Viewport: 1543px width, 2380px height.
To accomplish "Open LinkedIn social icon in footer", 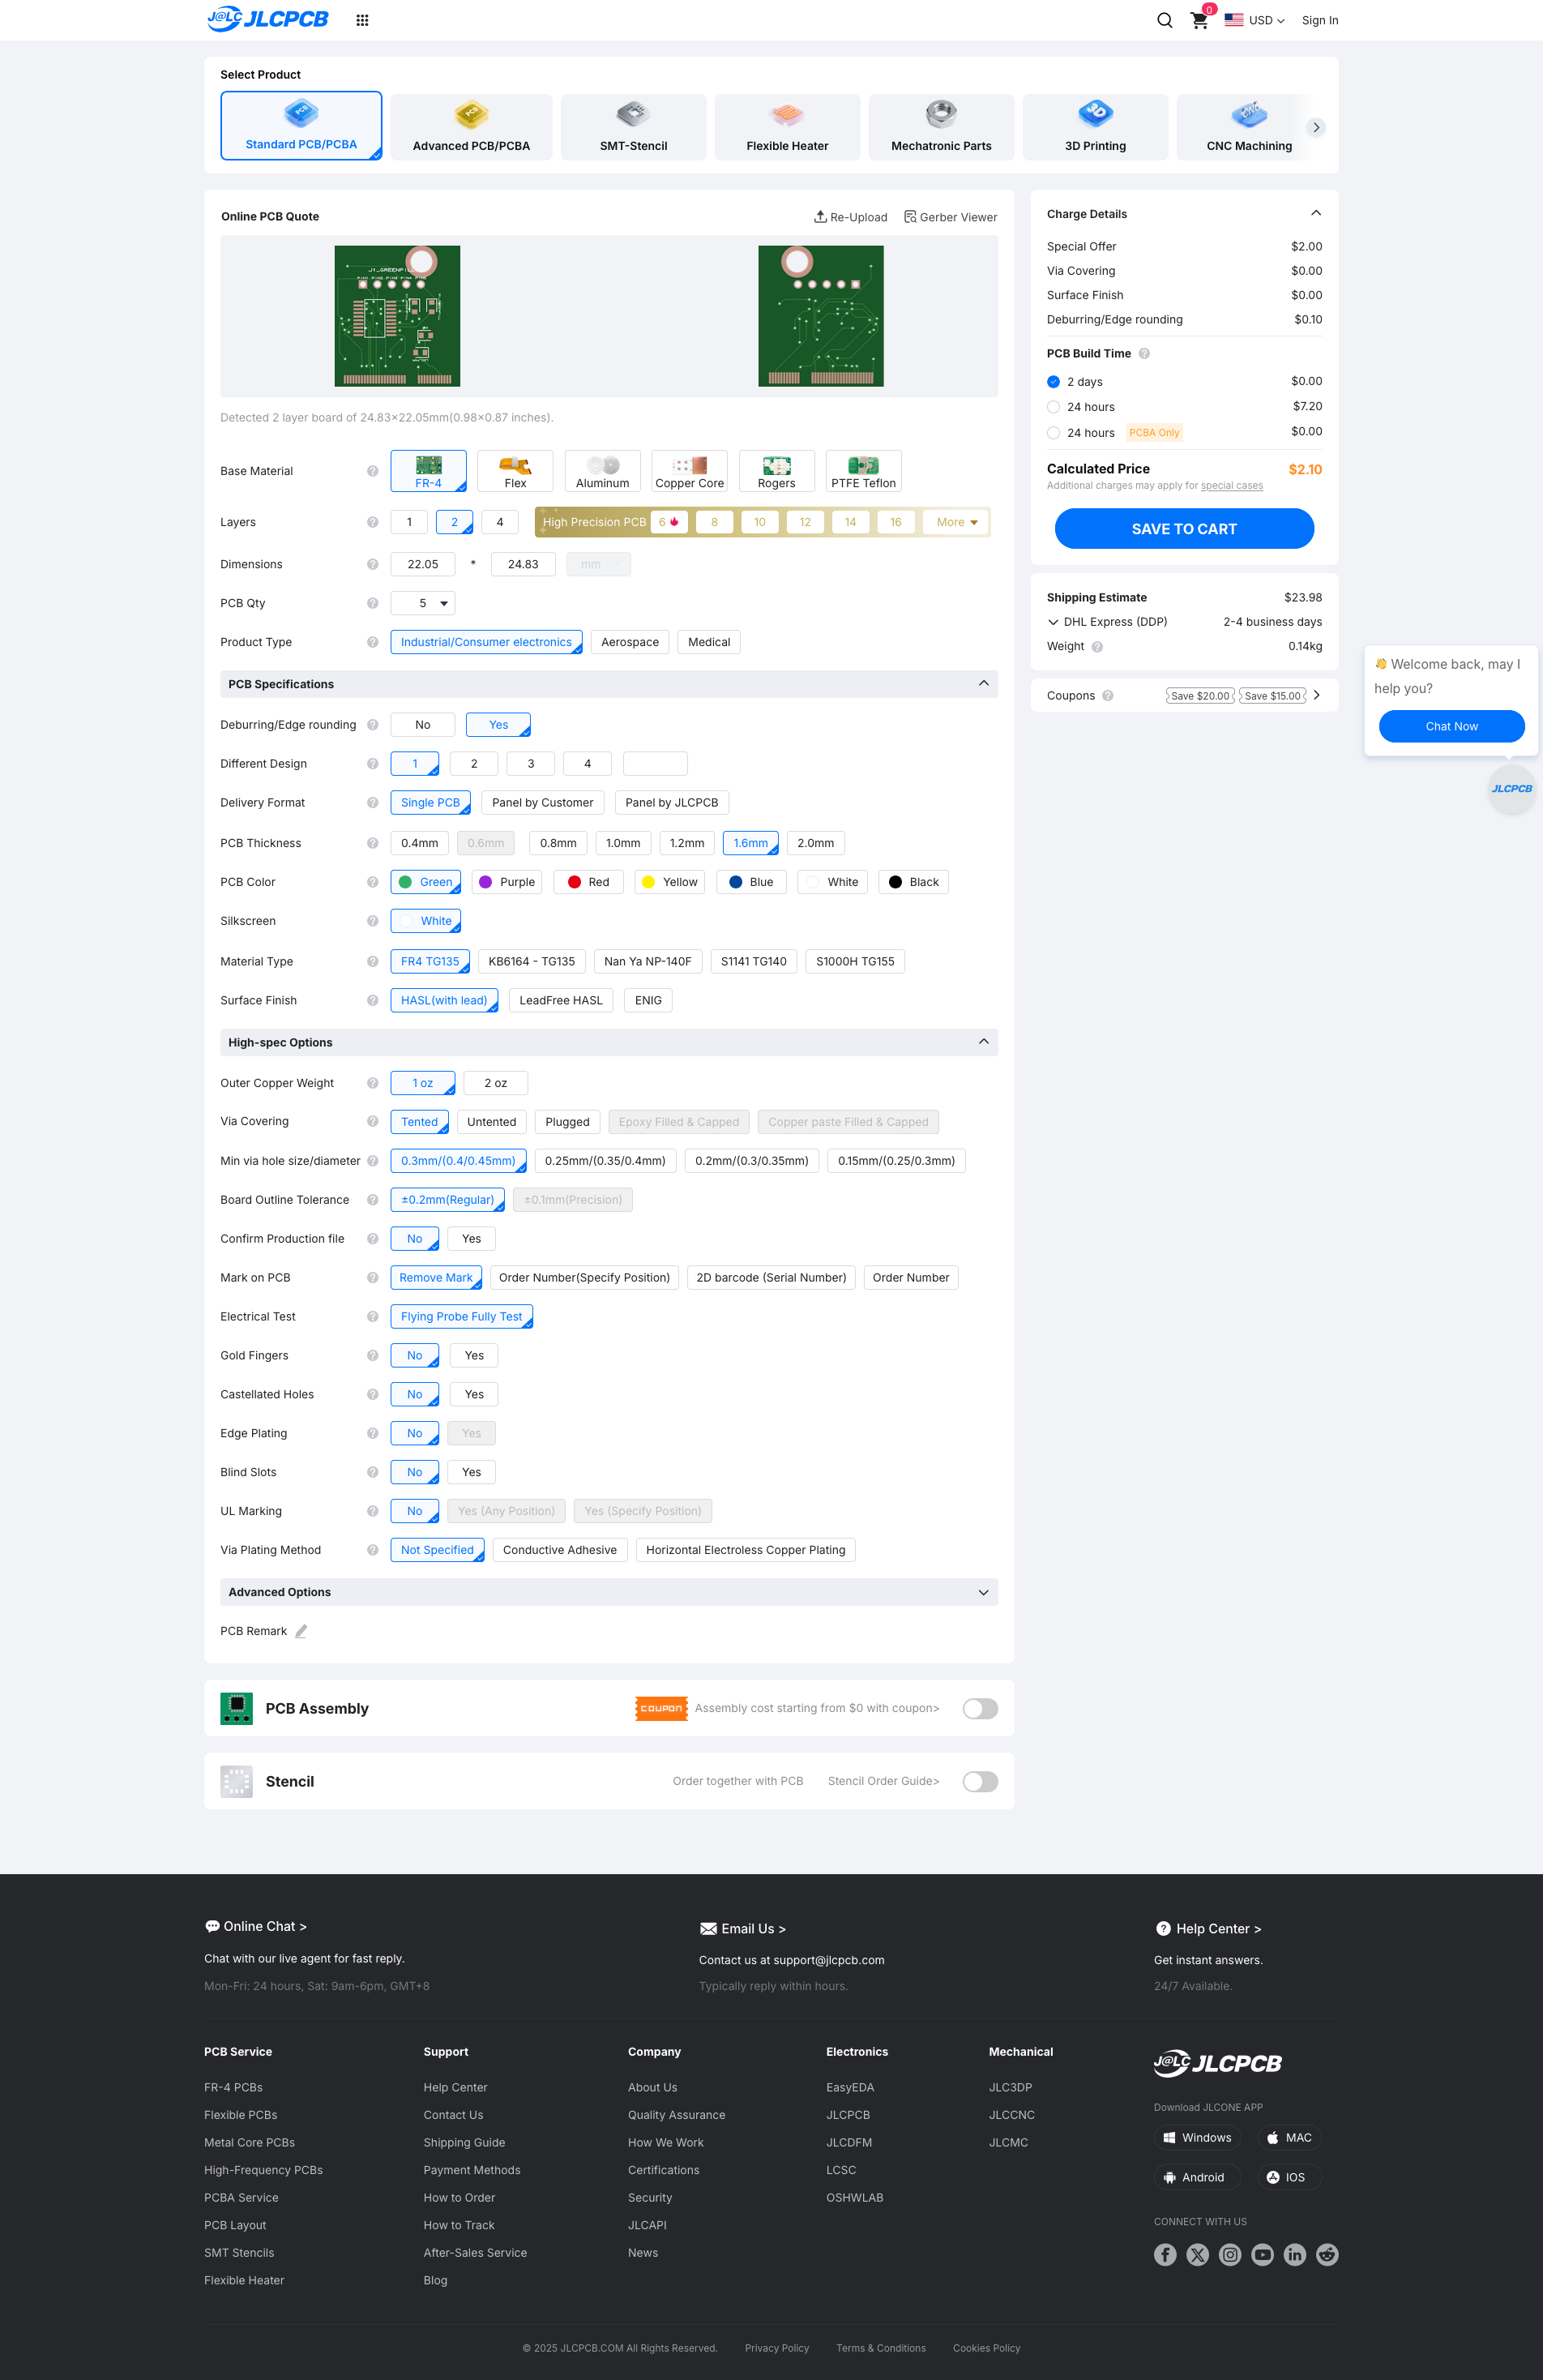I will pyautogui.click(x=1295, y=2254).
